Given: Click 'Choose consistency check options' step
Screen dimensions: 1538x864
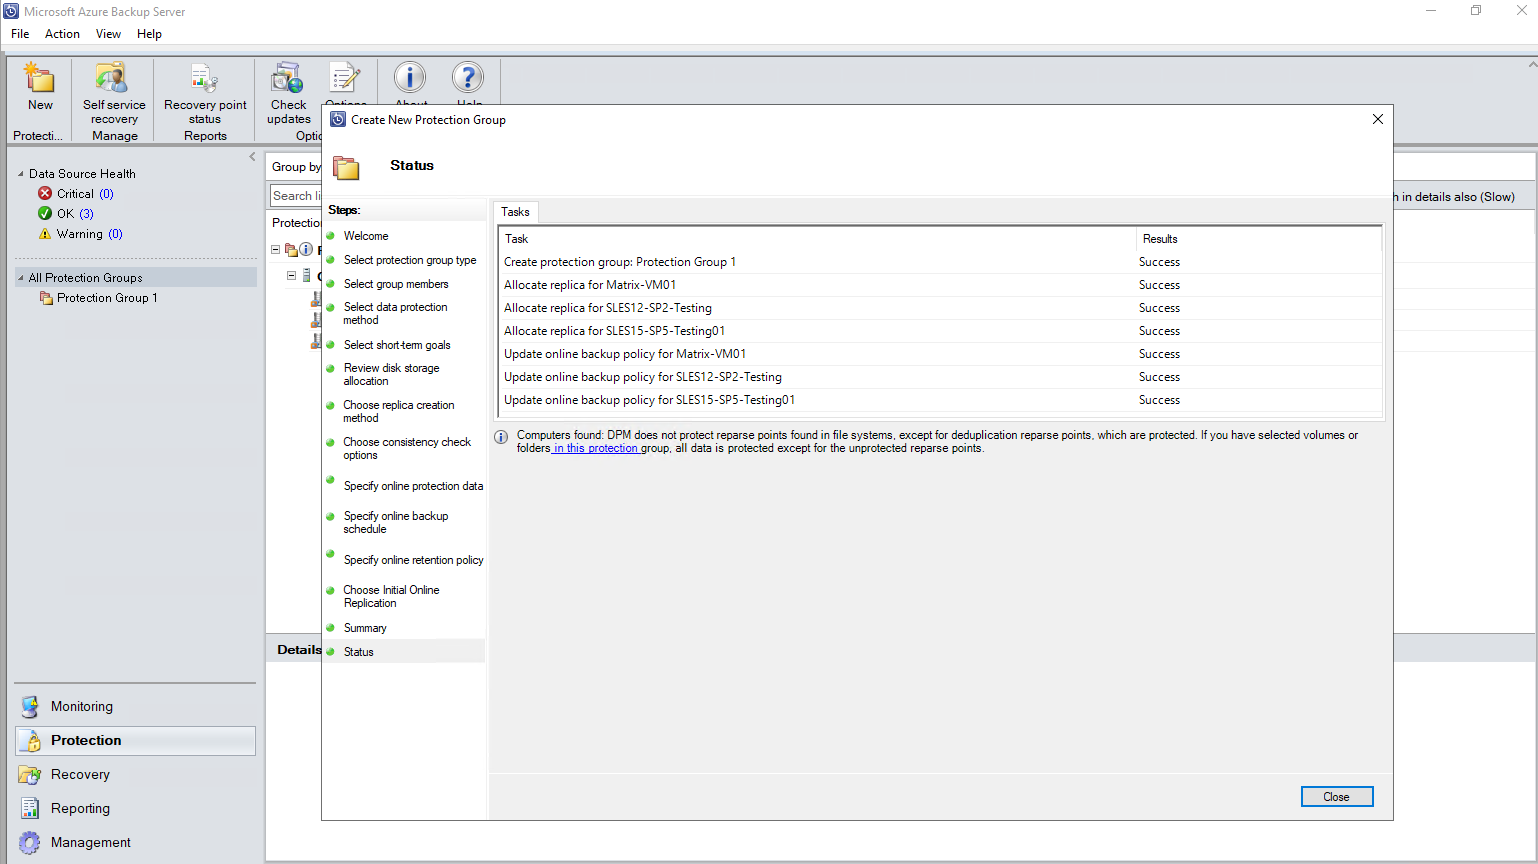Looking at the screenshot, I should tap(407, 448).
